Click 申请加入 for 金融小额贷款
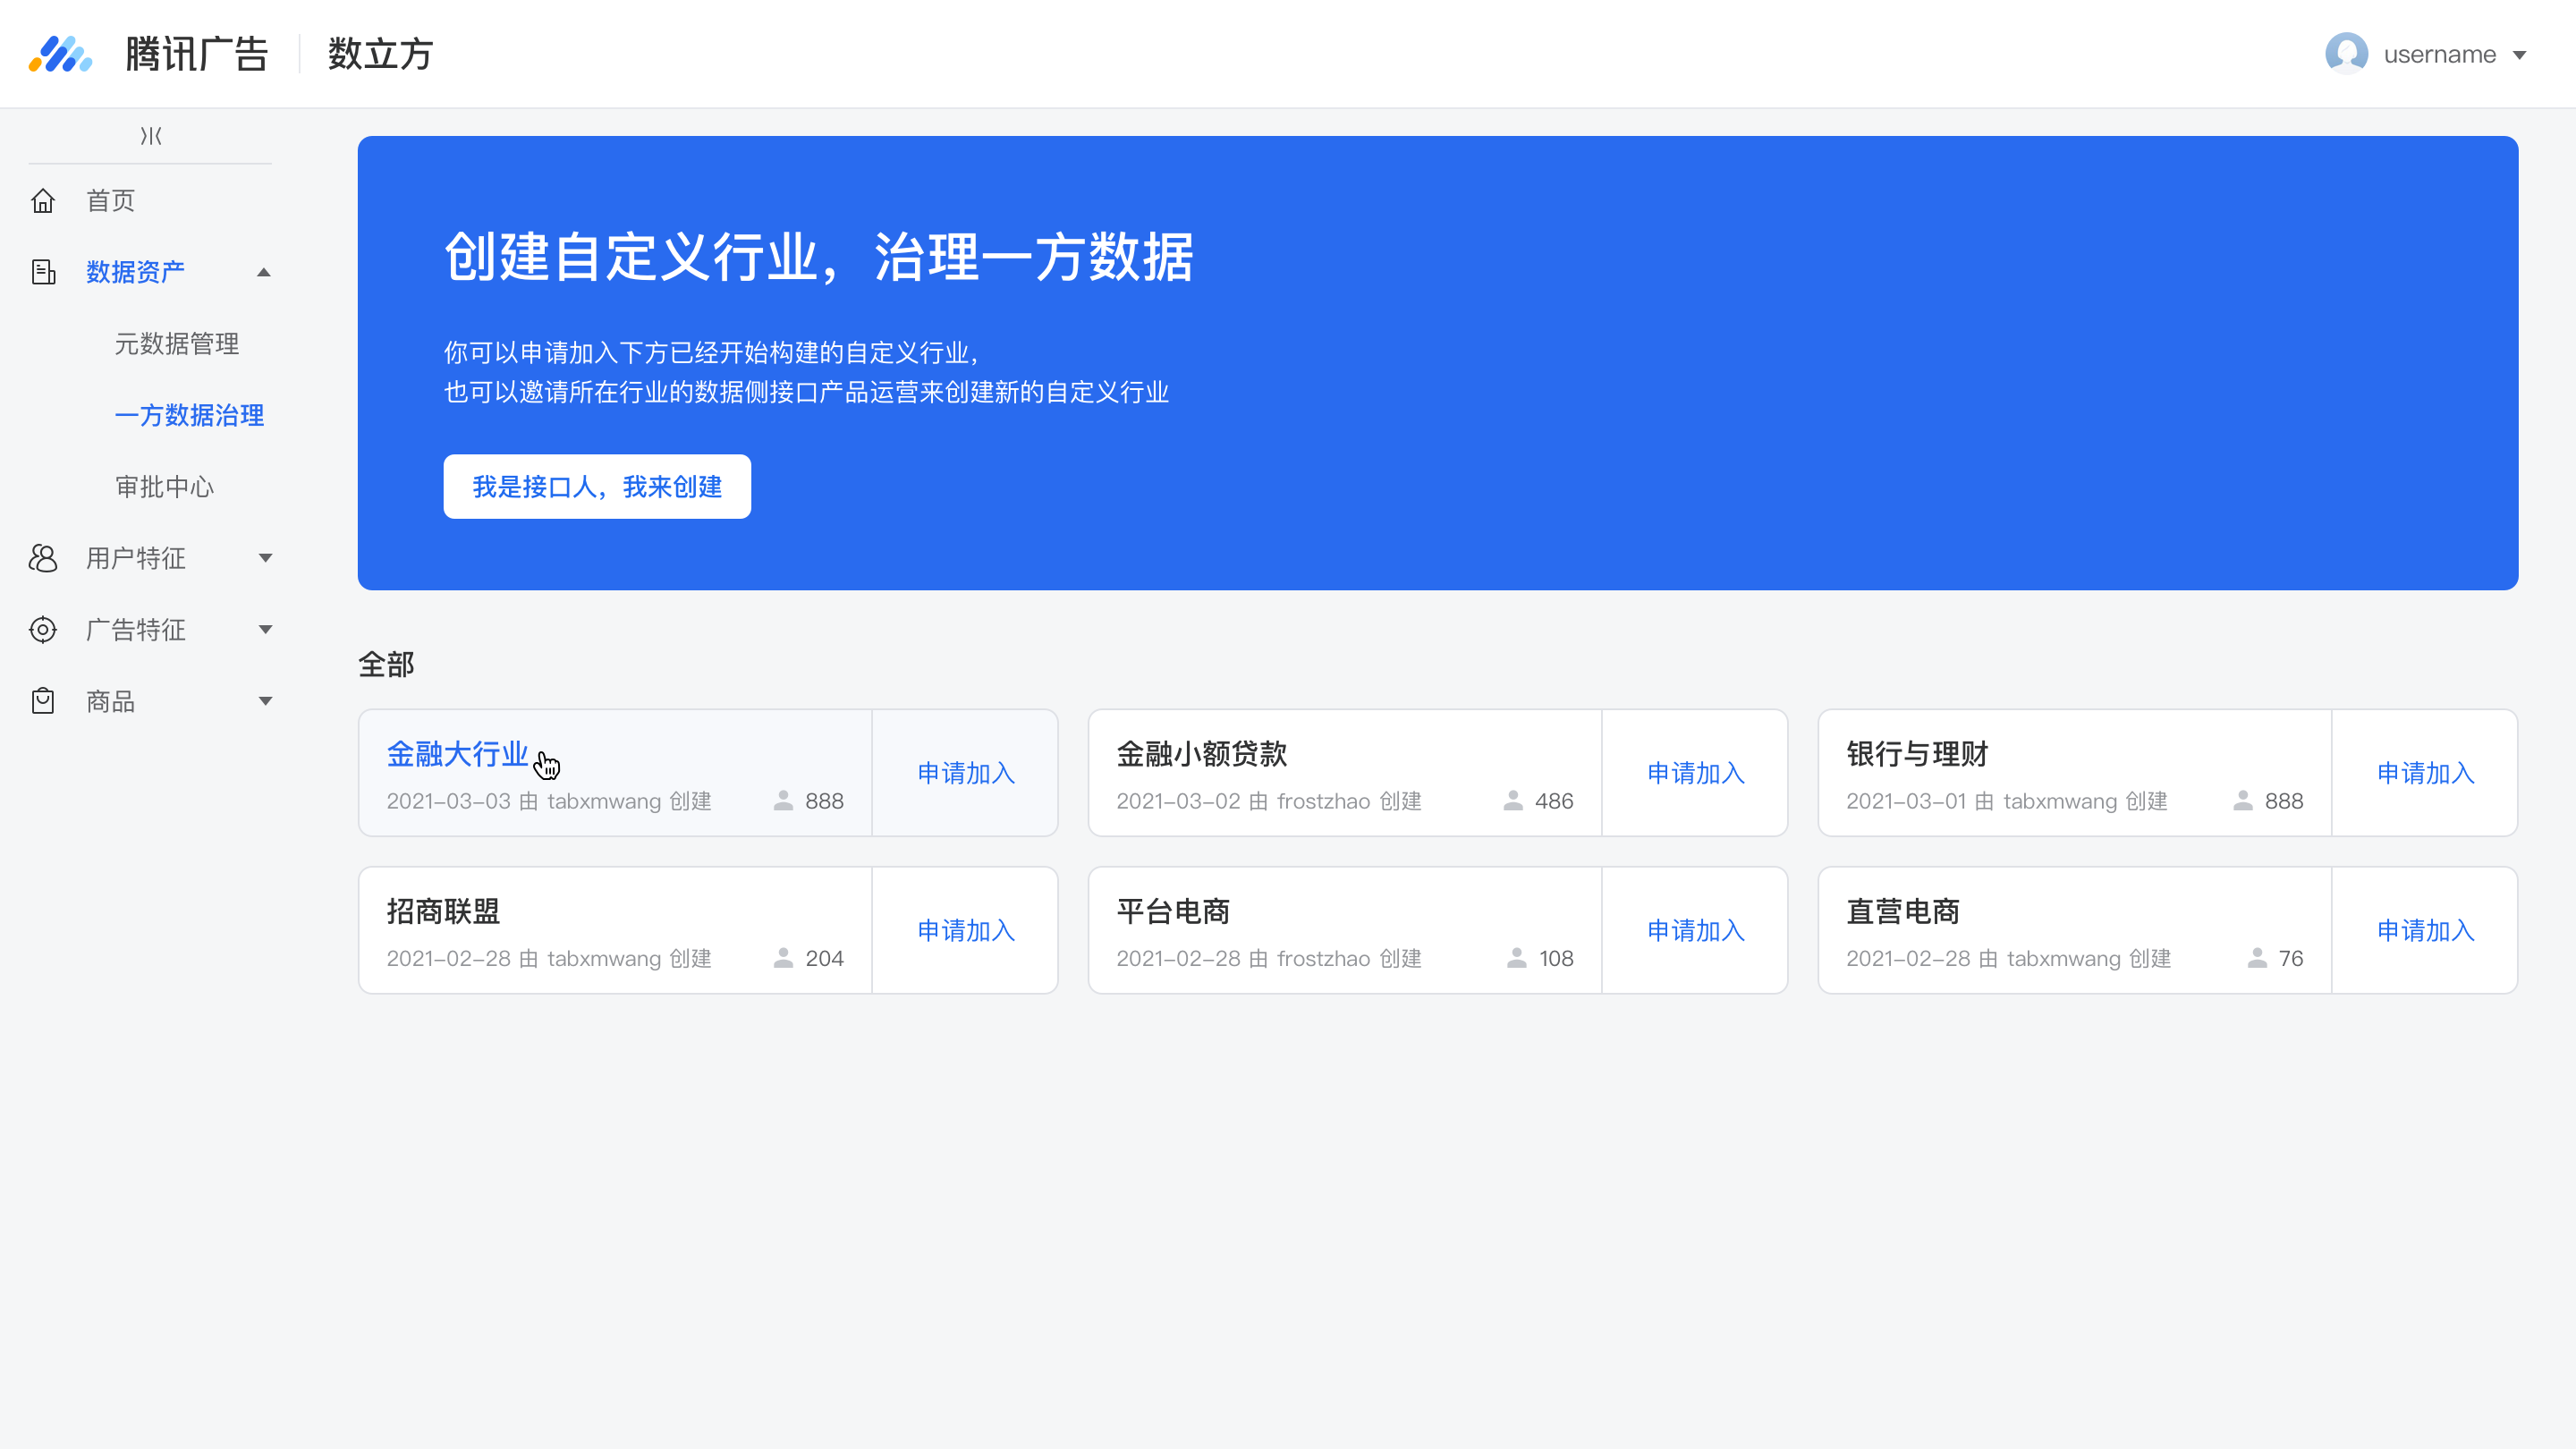 pyautogui.click(x=1696, y=773)
